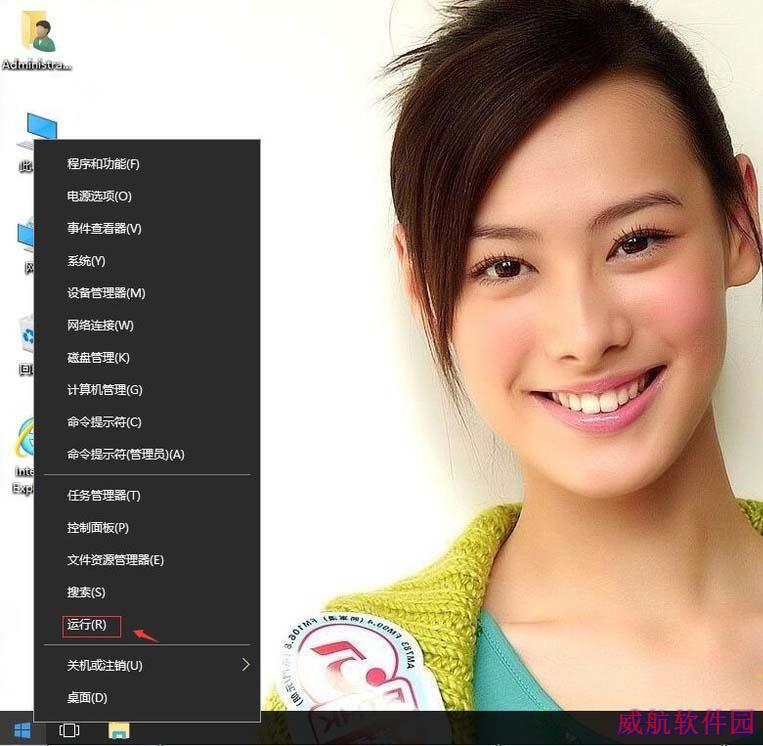Select Power Options (电源选项)
Image resolution: width=763 pixels, height=746 pixels.
pyautogui.click(x=147, y=196)
